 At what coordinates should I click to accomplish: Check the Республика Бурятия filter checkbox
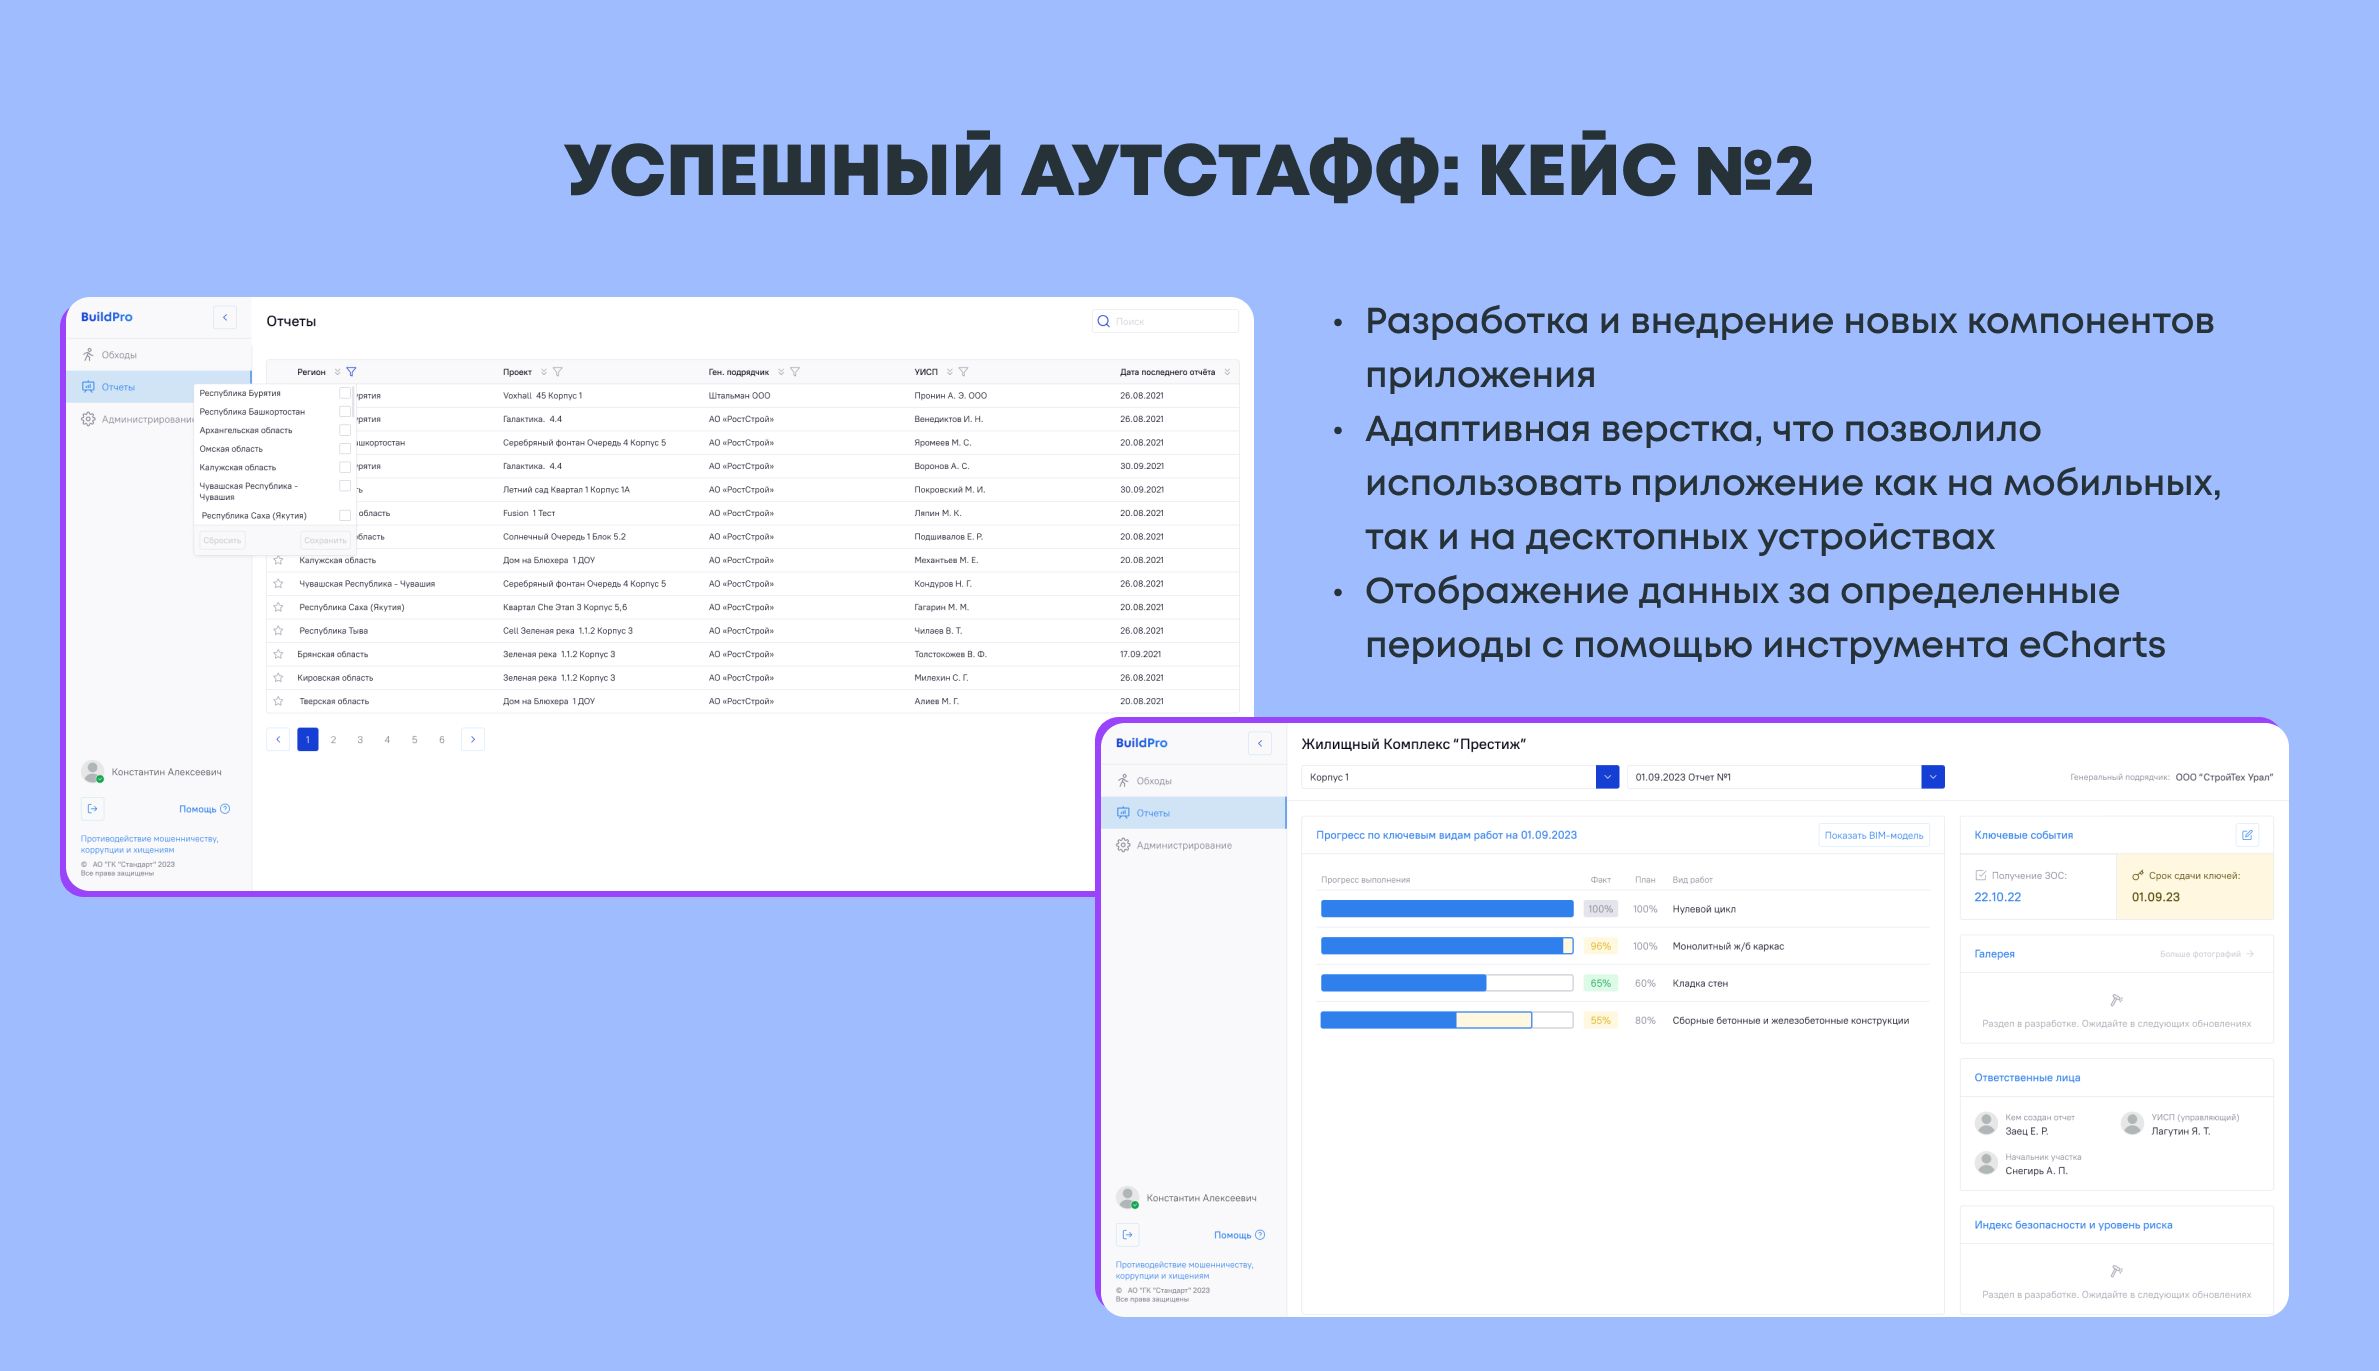pos(345,393)
